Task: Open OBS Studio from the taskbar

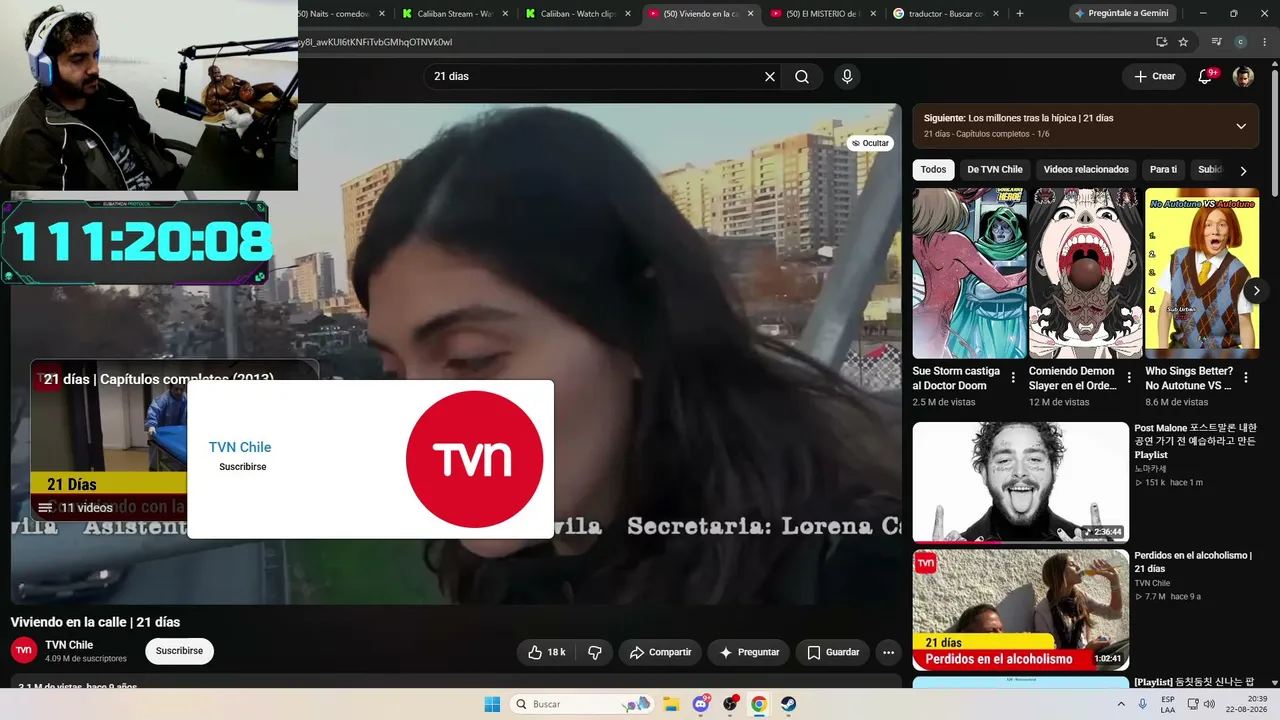Action: (730, 704)
